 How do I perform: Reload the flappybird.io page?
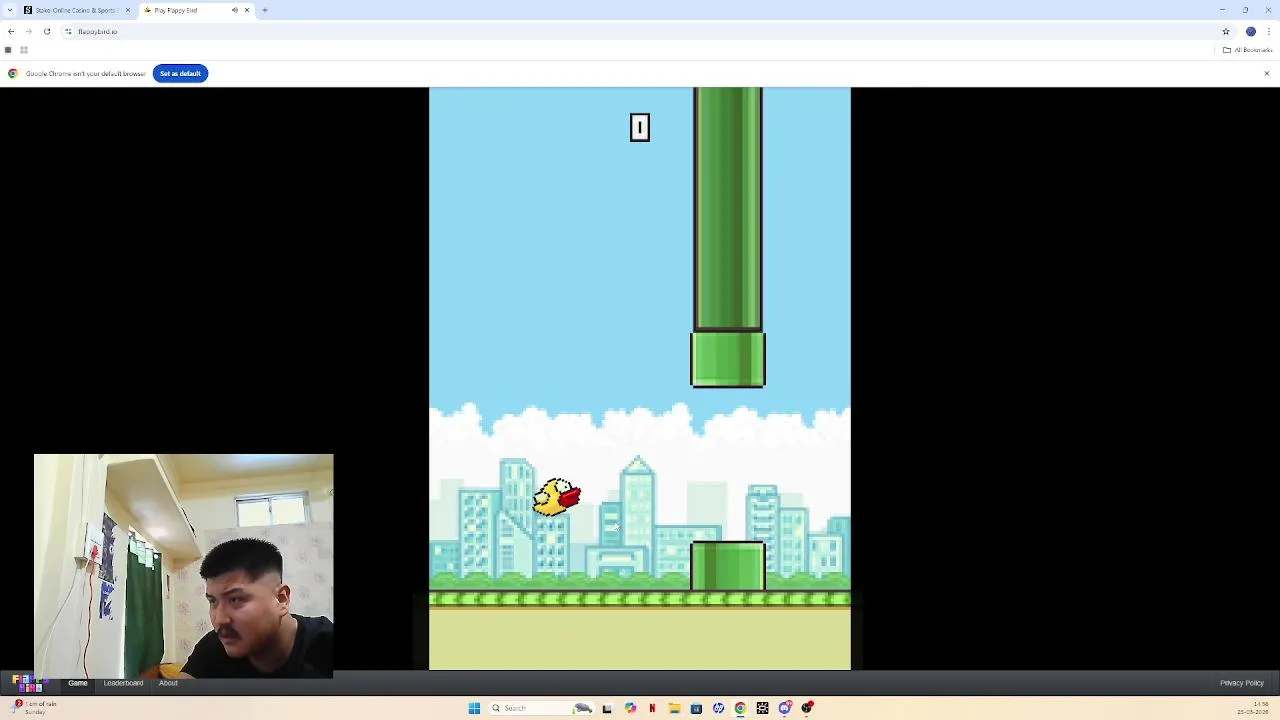[x=47, y=31]
